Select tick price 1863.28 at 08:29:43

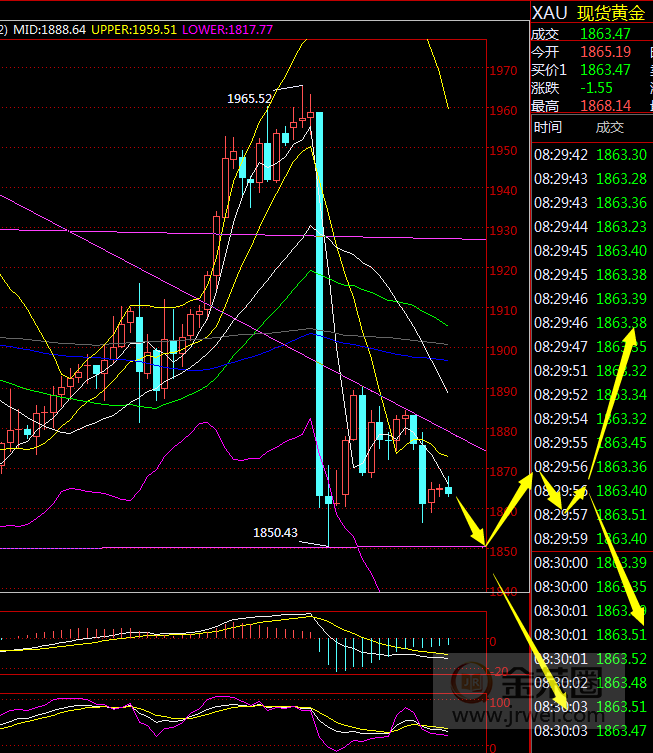pos(622,179)
